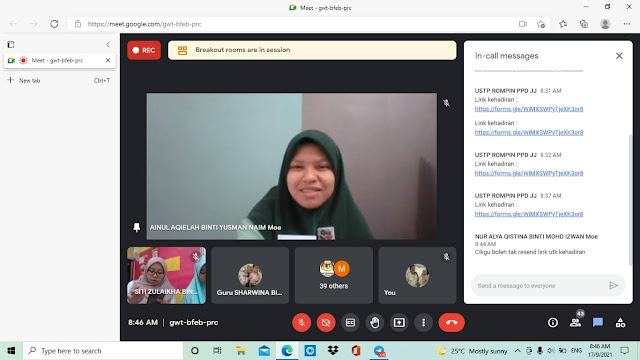Open a New tab in sidebar
The image size is (640, 360).
click(60, 80)
